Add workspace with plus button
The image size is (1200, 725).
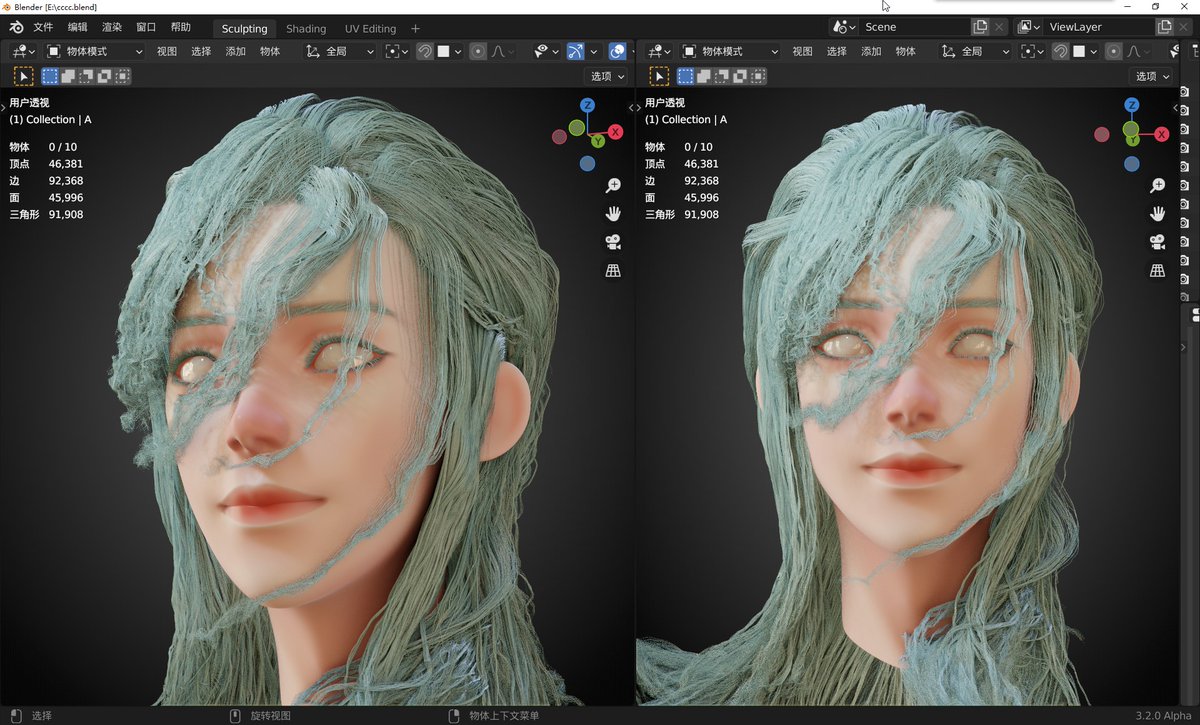coord(416,28)
